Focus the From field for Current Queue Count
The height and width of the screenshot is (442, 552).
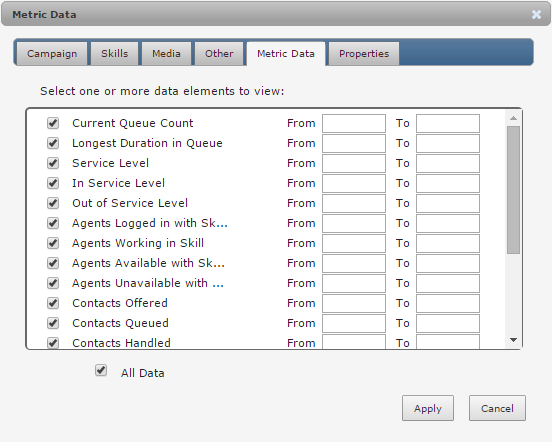354,123
